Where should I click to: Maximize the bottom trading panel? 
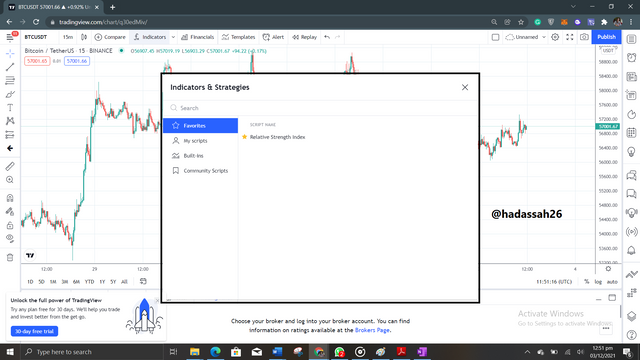tap(612, 298)
